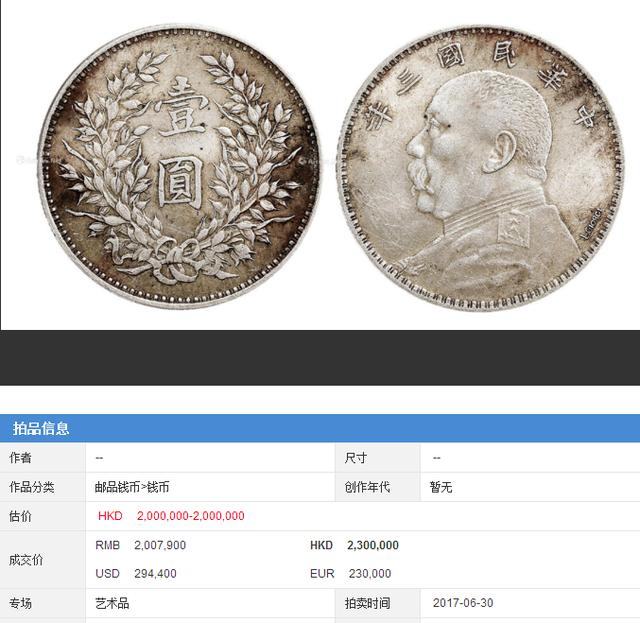Select the 艺术品 special session link

coord(112,603)
